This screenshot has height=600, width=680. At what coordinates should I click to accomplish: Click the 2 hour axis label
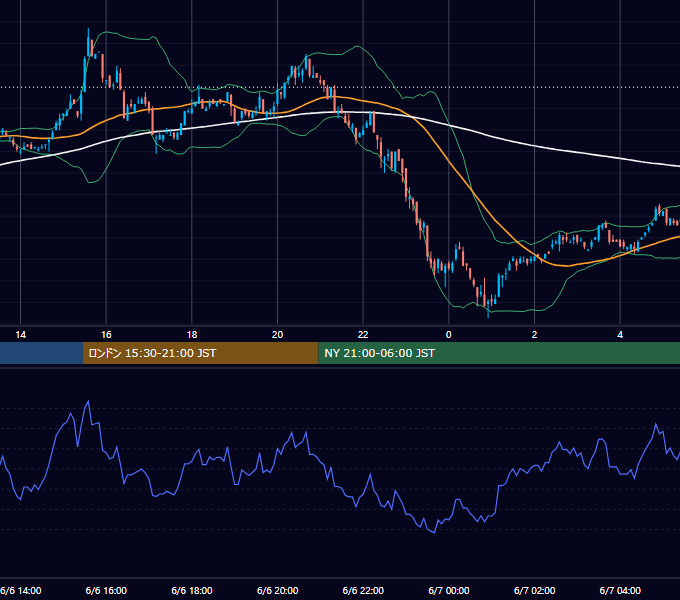534,335
